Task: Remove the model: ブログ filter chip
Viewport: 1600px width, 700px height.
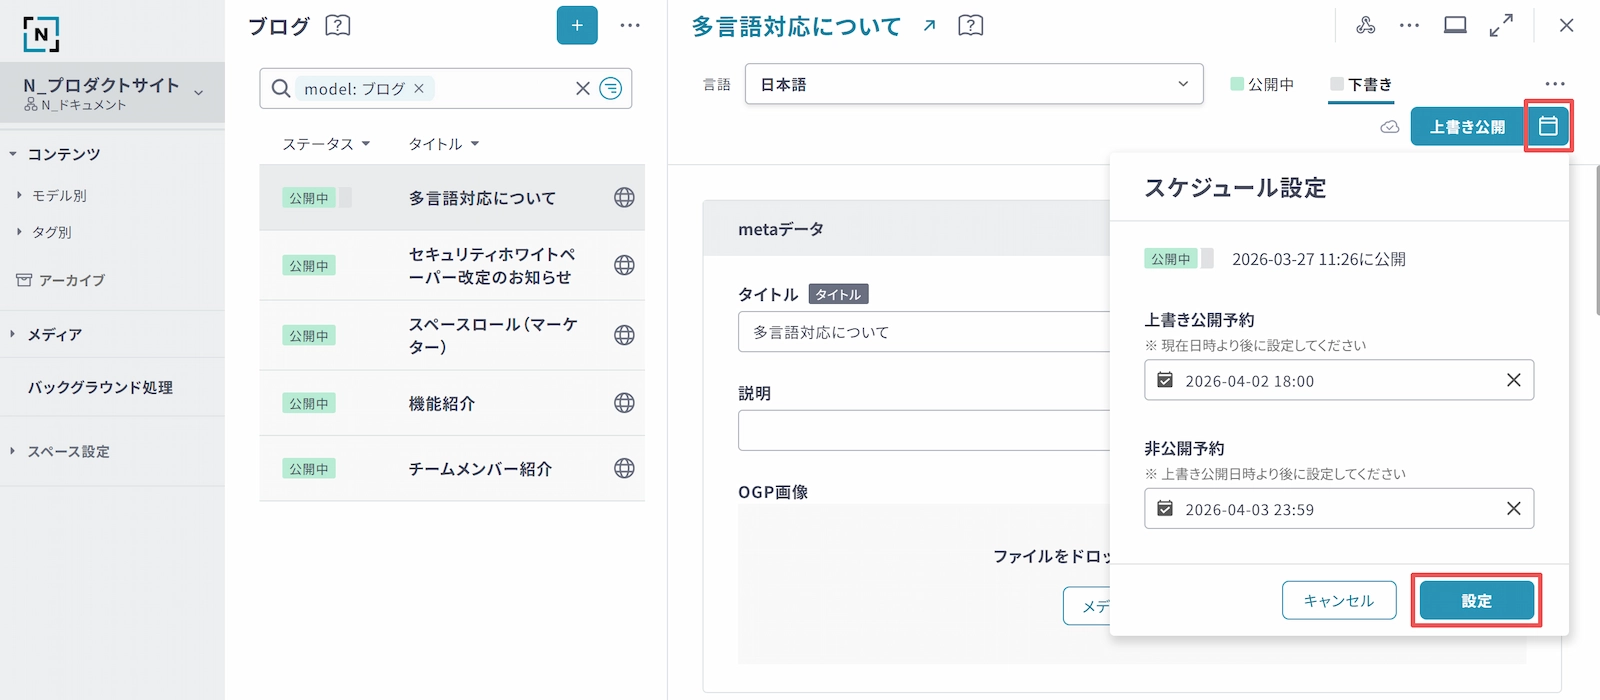Action: (x=419, y=89)
